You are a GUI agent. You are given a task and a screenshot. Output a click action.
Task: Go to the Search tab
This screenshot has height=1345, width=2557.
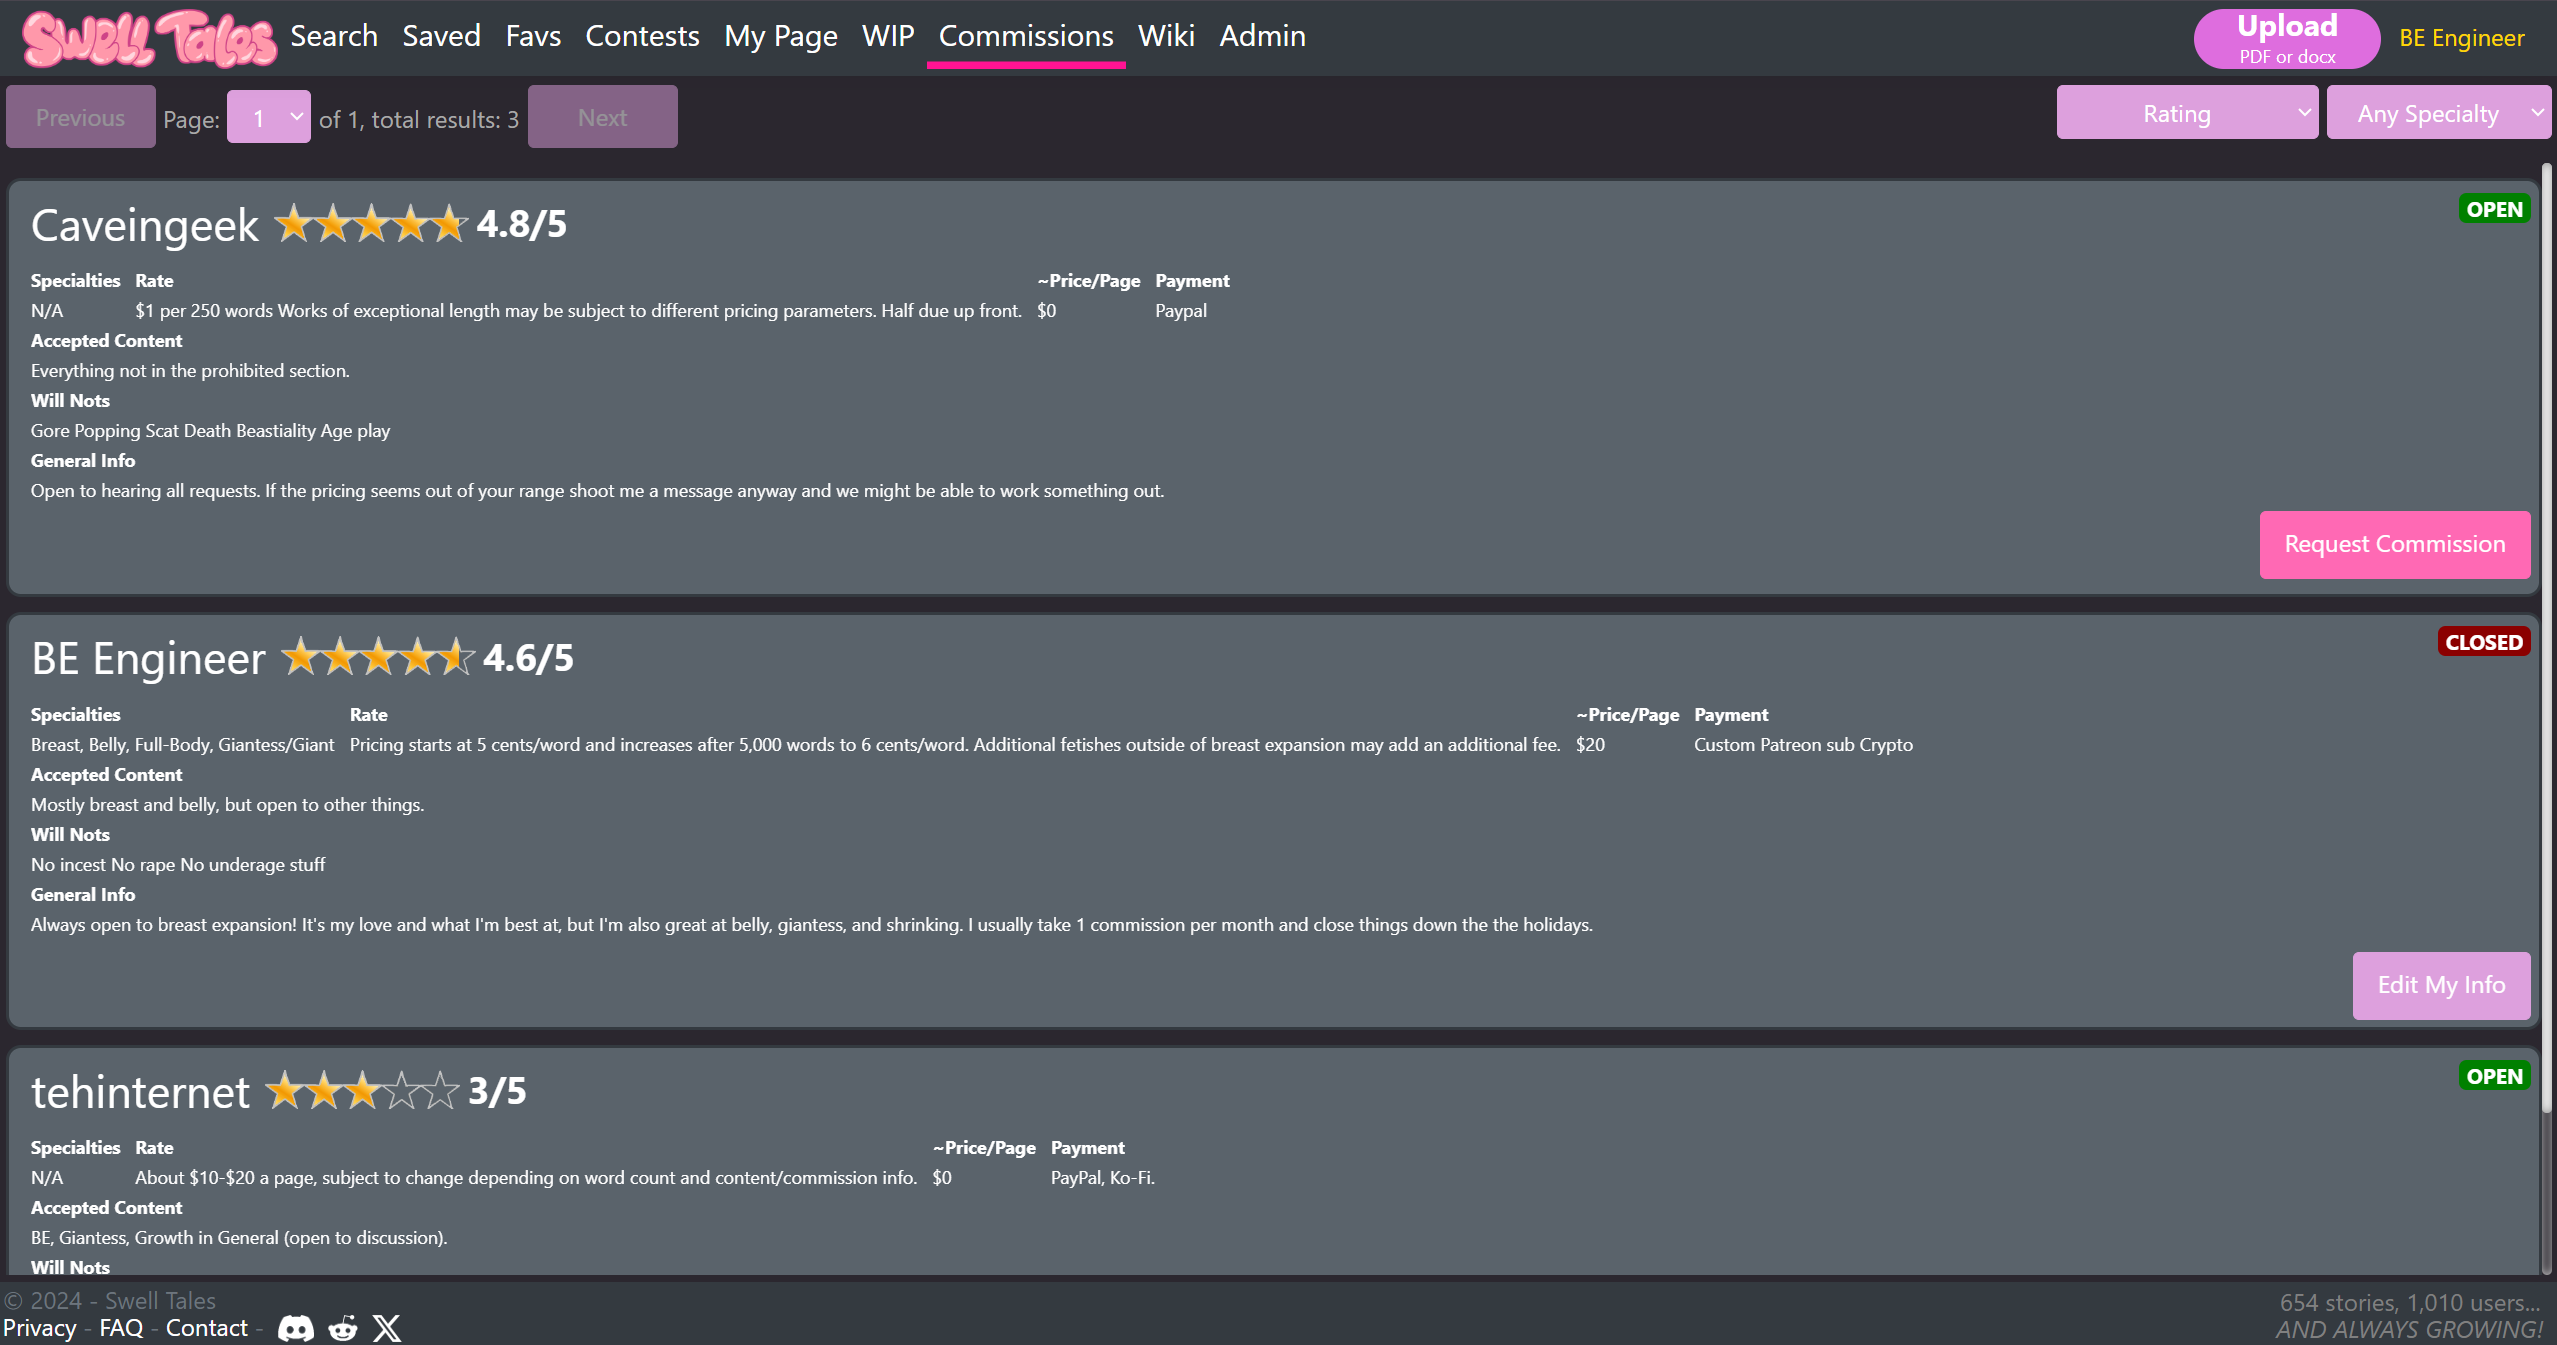point(334,36)
